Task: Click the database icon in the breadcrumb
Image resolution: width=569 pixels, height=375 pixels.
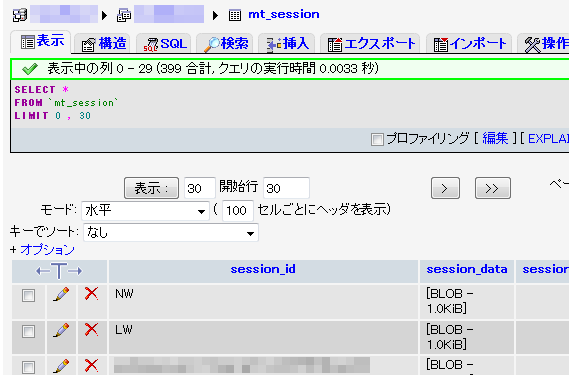Action: pyautogui.click(x=124, y=15)
